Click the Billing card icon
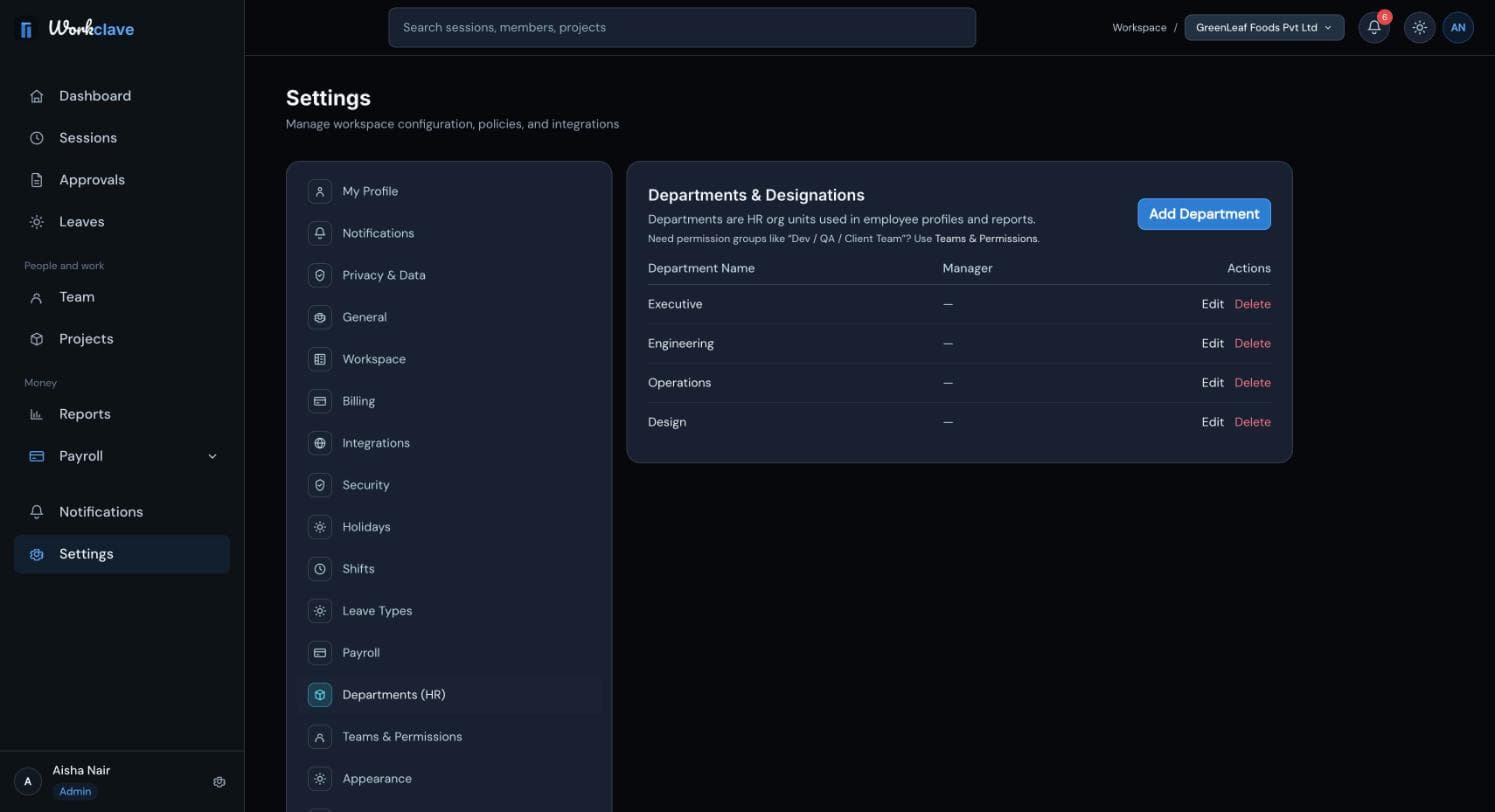This screenshot has width=1495, height=812. [x=320, y=401]
